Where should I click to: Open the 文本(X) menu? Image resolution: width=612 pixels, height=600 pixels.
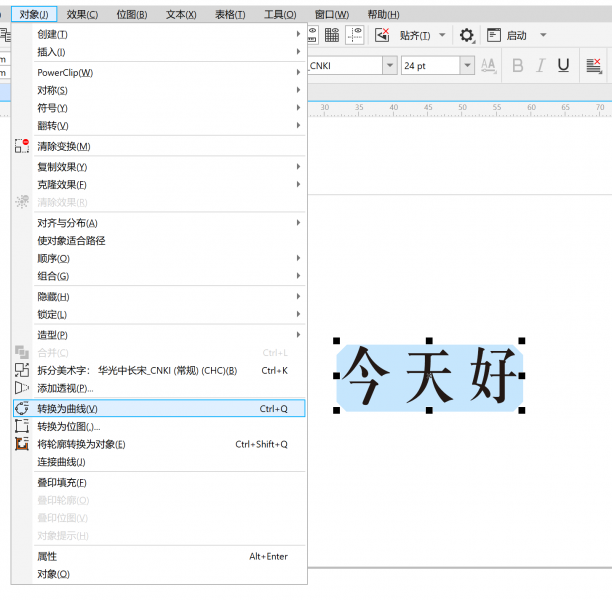pyautogui.click(x=181, y=14)
